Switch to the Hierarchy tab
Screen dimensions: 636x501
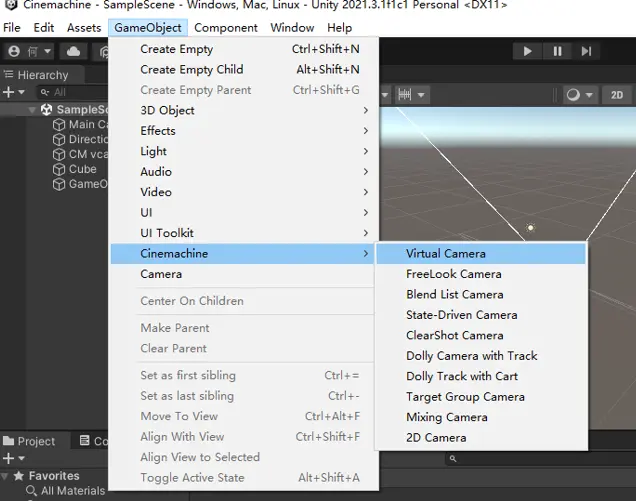[x=42, y=75]
